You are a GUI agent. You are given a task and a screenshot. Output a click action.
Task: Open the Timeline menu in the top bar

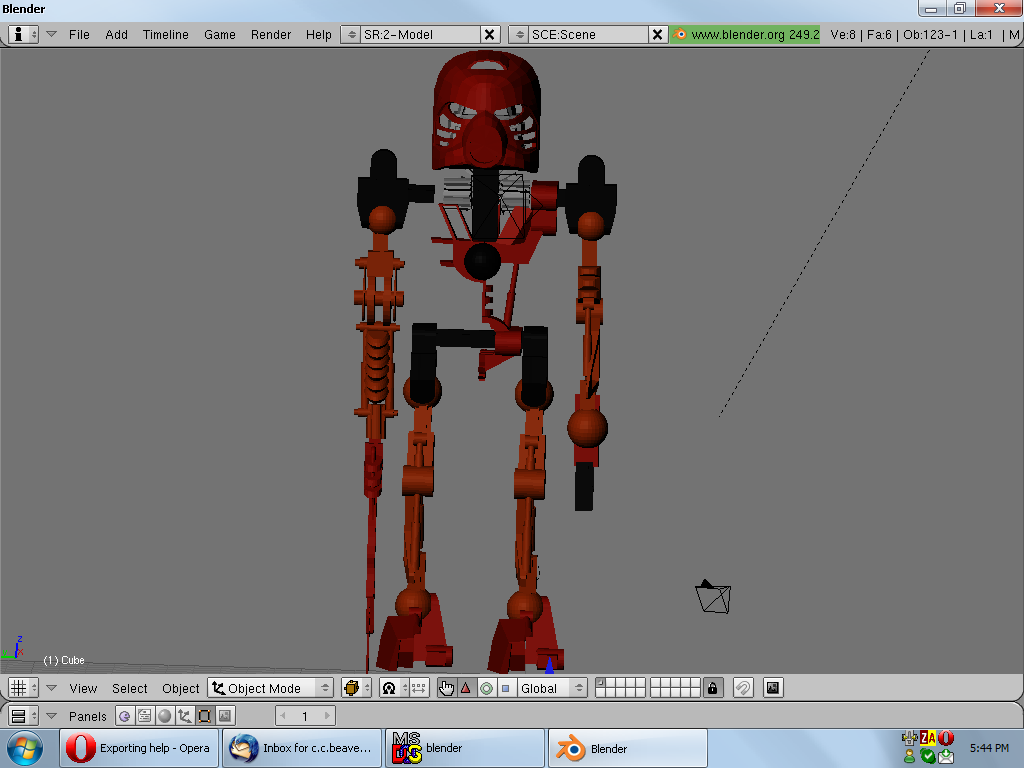coord(165,34)
